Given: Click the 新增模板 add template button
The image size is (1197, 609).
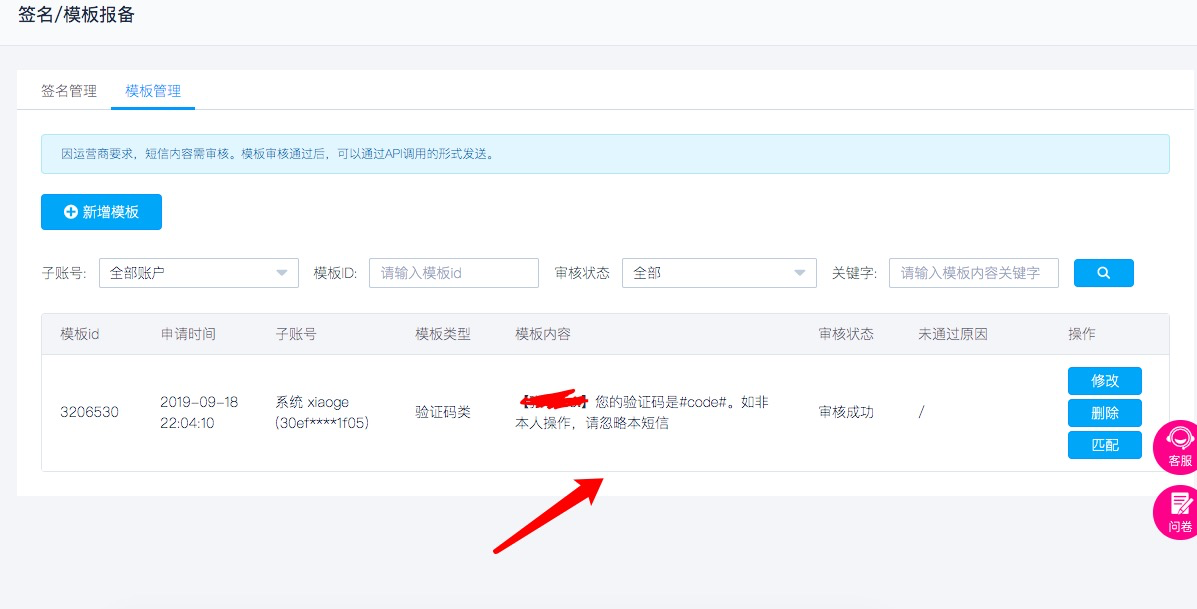Looking at the screenshot, I should 102,212.
